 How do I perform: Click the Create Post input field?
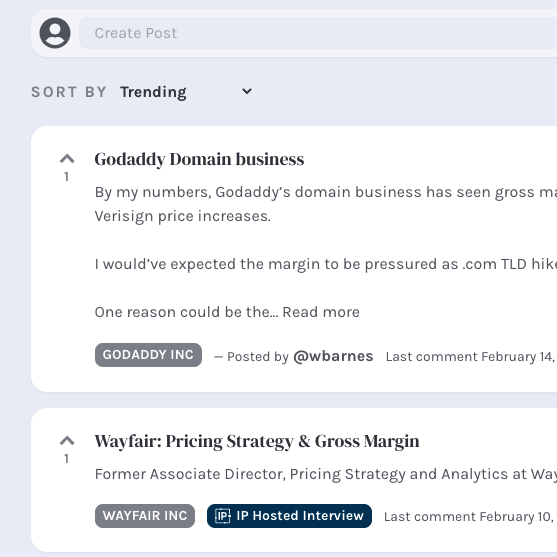[x=318, y=33]
